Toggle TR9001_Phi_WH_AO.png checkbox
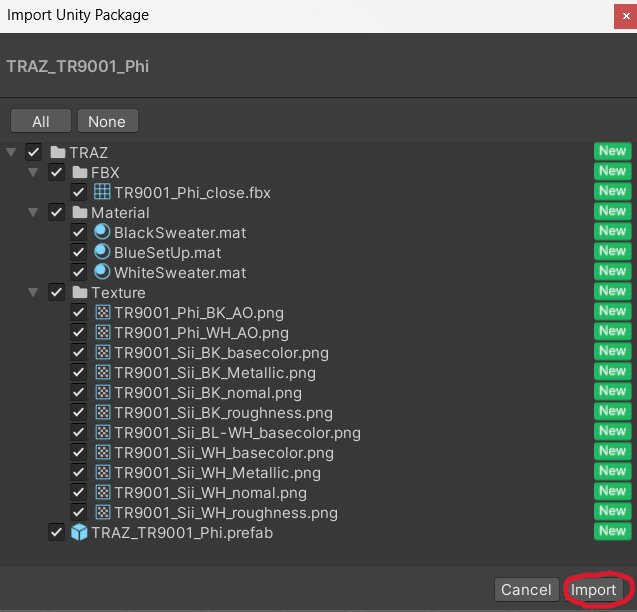This screenshot has height=612, width=637. point(78,332)
